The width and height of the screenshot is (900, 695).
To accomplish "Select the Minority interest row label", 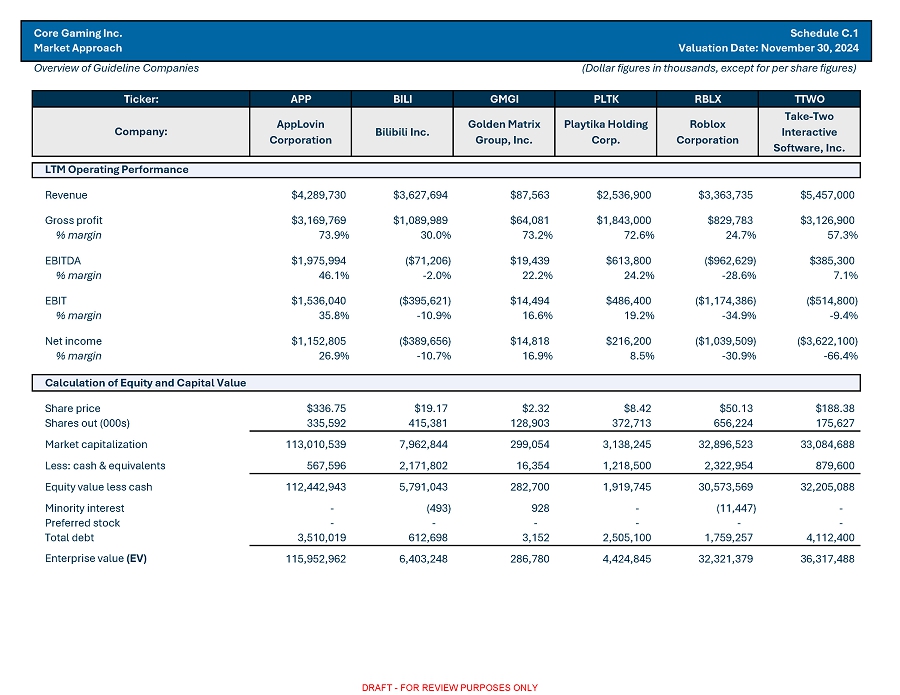I will coord(84,508).
